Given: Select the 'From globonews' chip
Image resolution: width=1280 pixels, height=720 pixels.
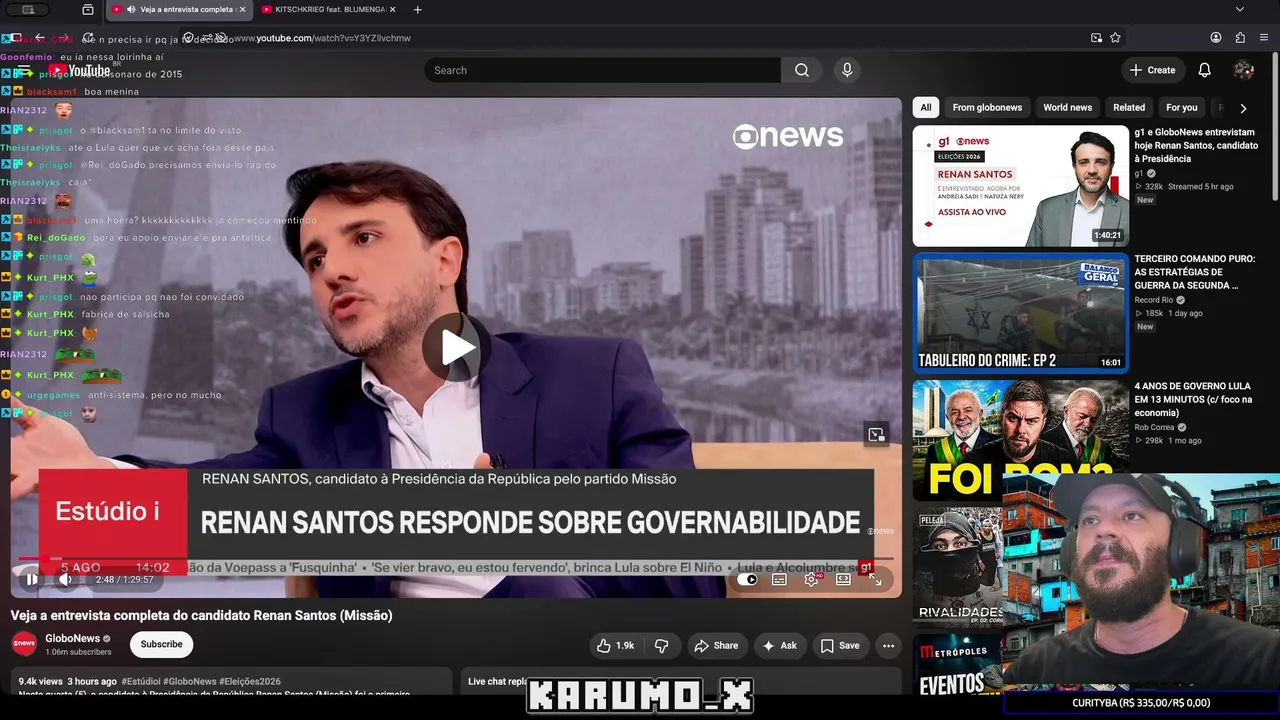Looking at the screenshot, I should pos(987,107).
